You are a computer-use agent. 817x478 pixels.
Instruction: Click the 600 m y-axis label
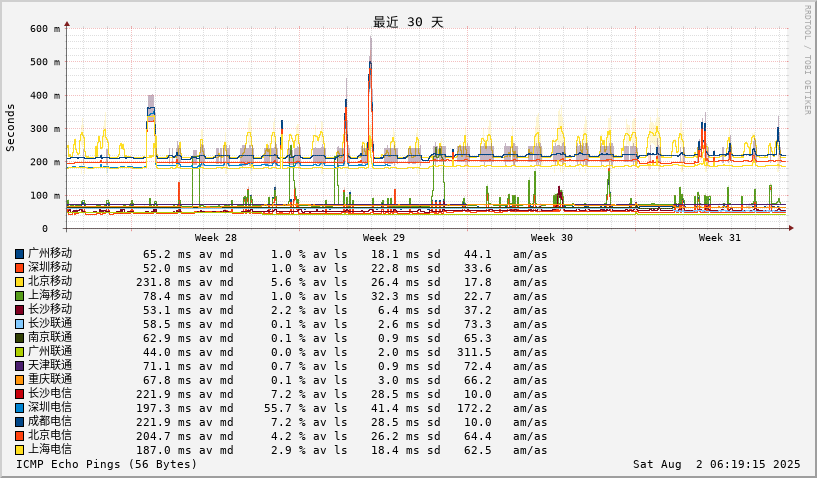(x=45, y=29)
